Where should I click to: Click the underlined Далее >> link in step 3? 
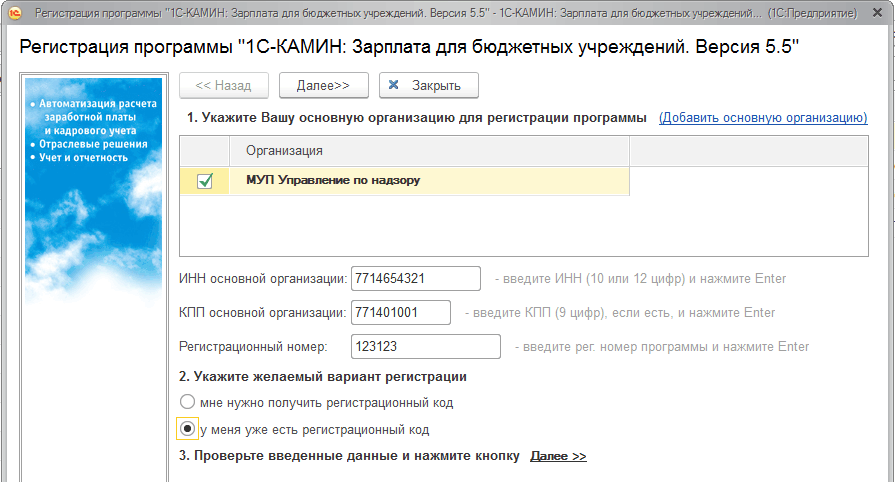558,457
